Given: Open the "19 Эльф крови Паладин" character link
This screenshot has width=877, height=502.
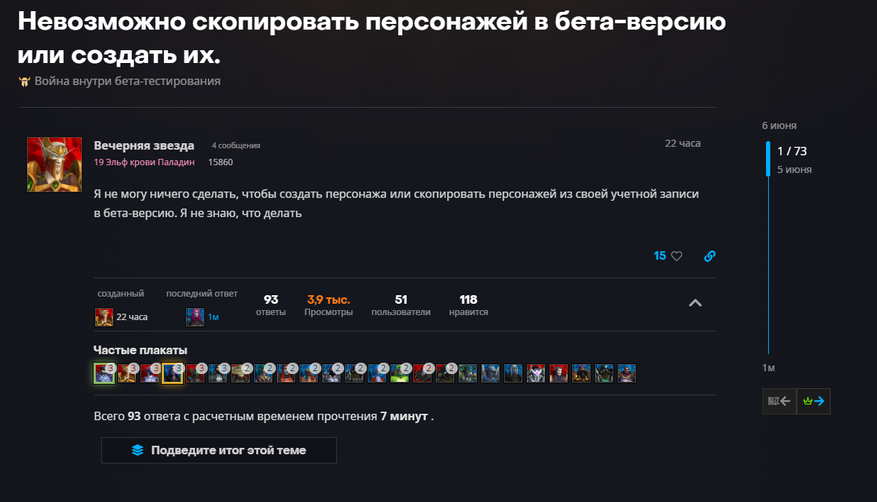Looking at the screenshot, I should coord(144,162).
